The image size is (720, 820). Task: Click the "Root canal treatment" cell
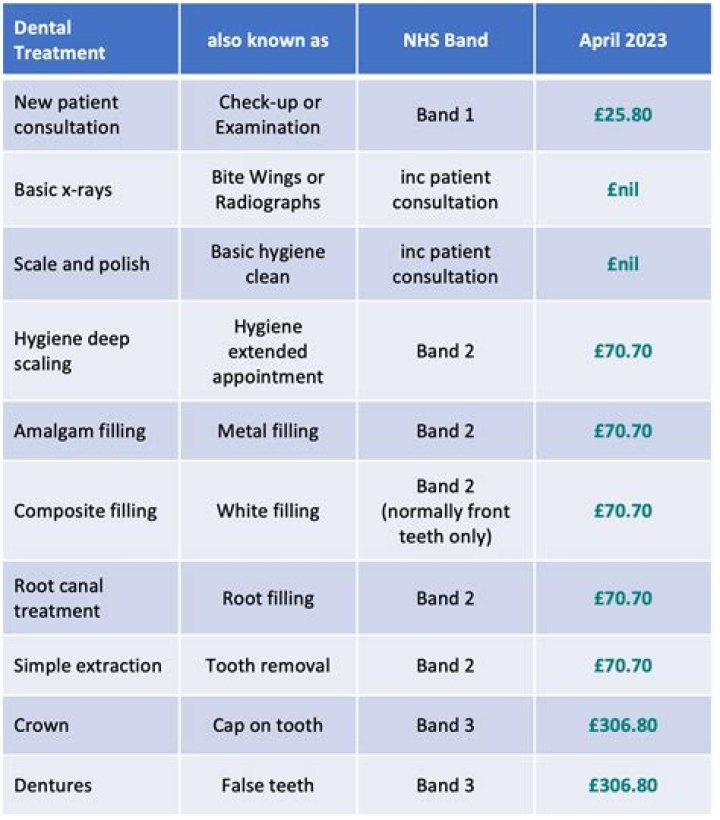pos(59,598)
